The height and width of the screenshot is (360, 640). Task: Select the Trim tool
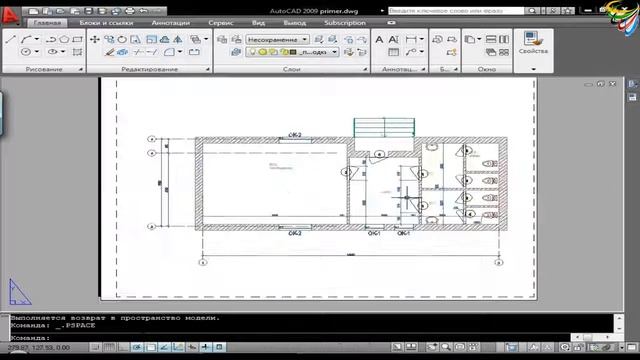pyautogui.click(x=138, y=52)
